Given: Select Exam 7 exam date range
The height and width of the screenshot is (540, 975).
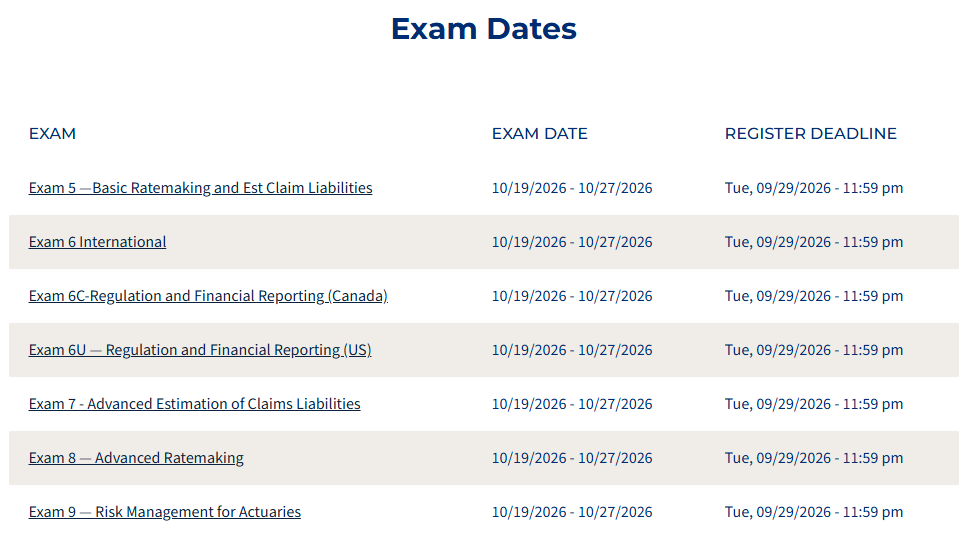Looking at the screenshot, I should coord(572,404).
